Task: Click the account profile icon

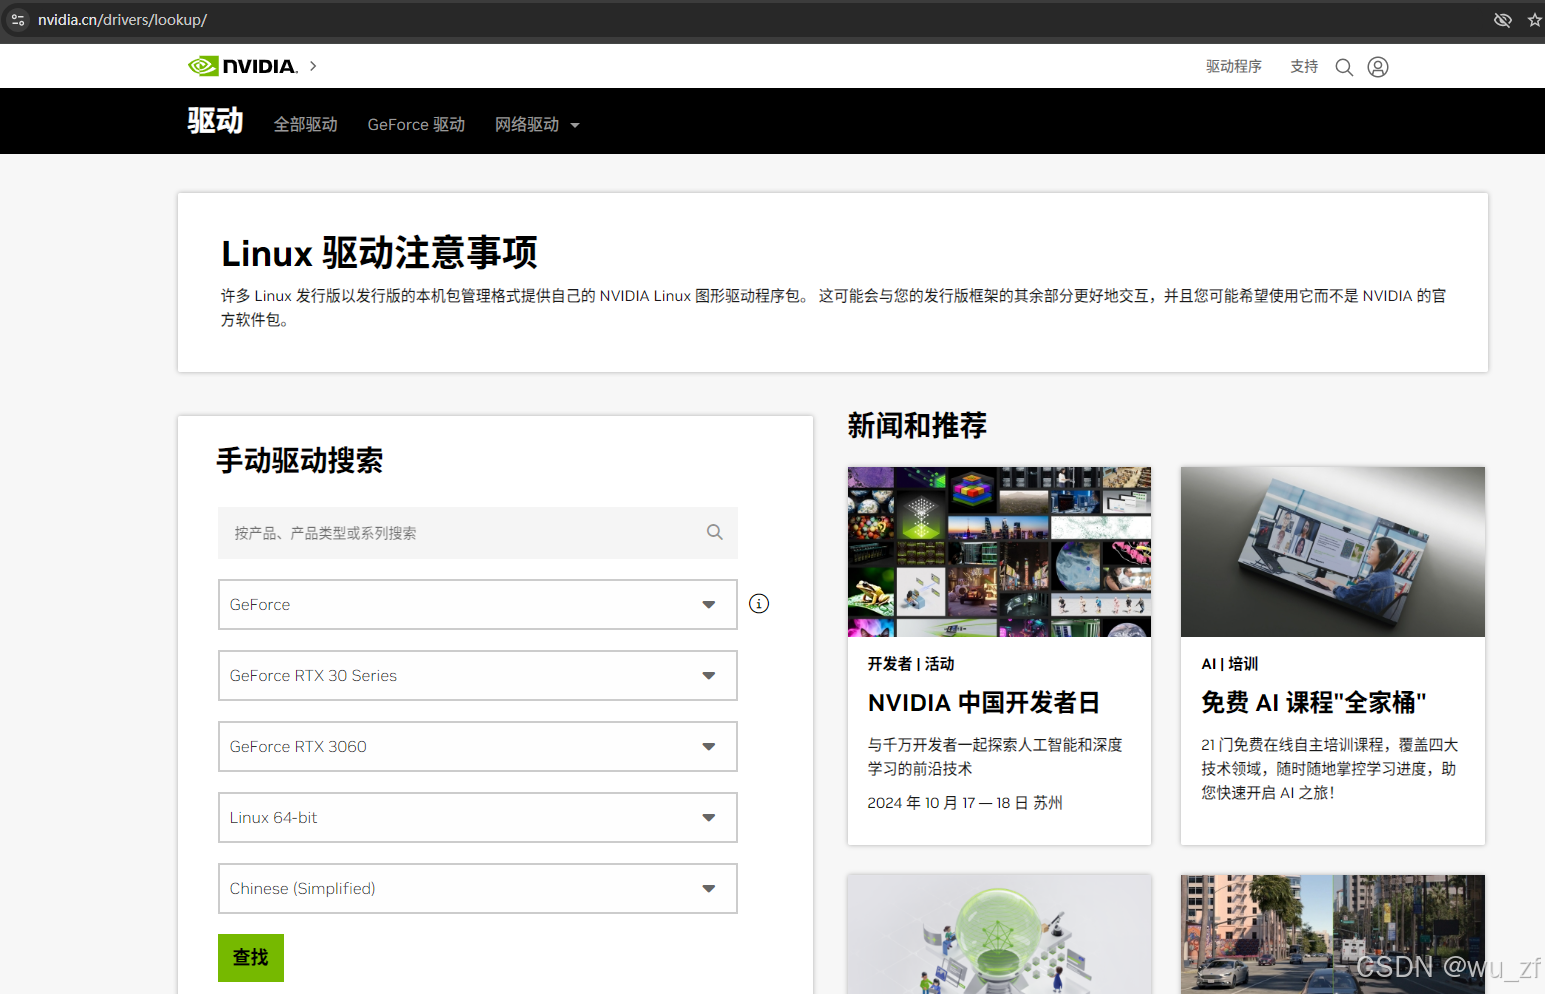Action: tap(1378, 66)
